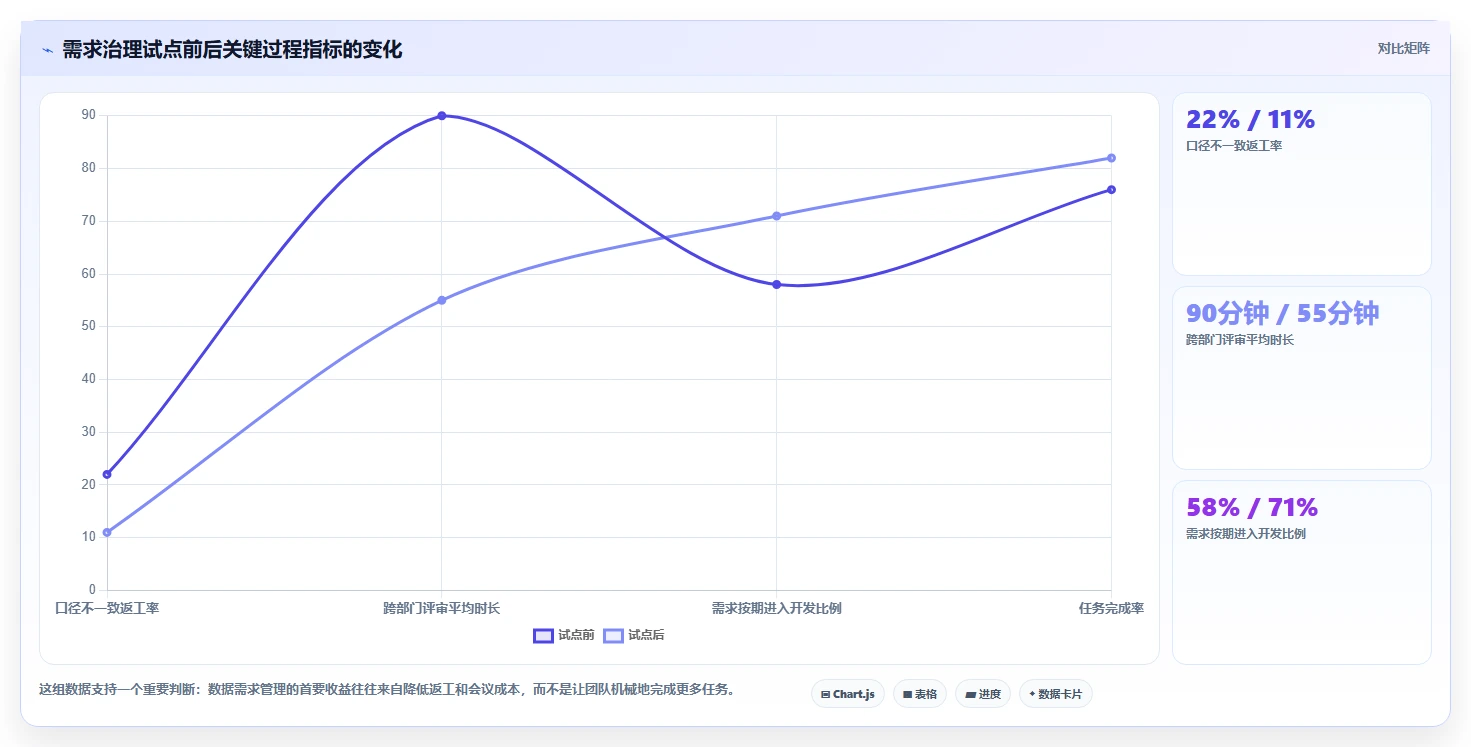Toggle the 试点前 legend item
1471x747 pixels.
(564, 635)
